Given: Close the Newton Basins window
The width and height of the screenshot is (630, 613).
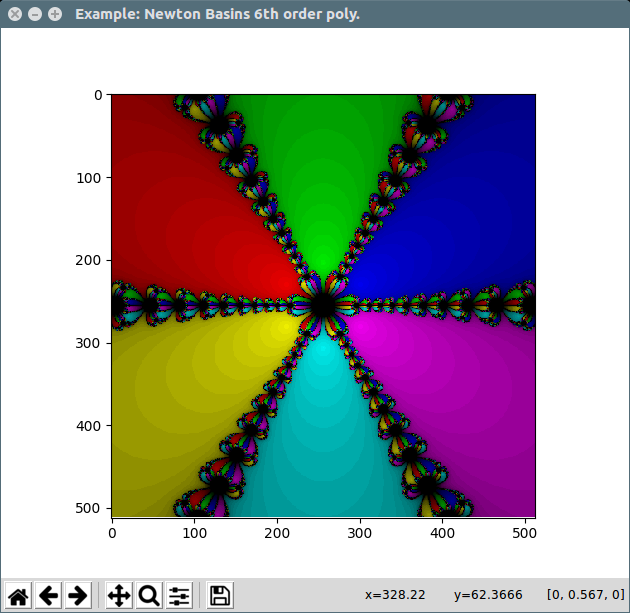Looking at the screenshot, I should pos(14,15).
